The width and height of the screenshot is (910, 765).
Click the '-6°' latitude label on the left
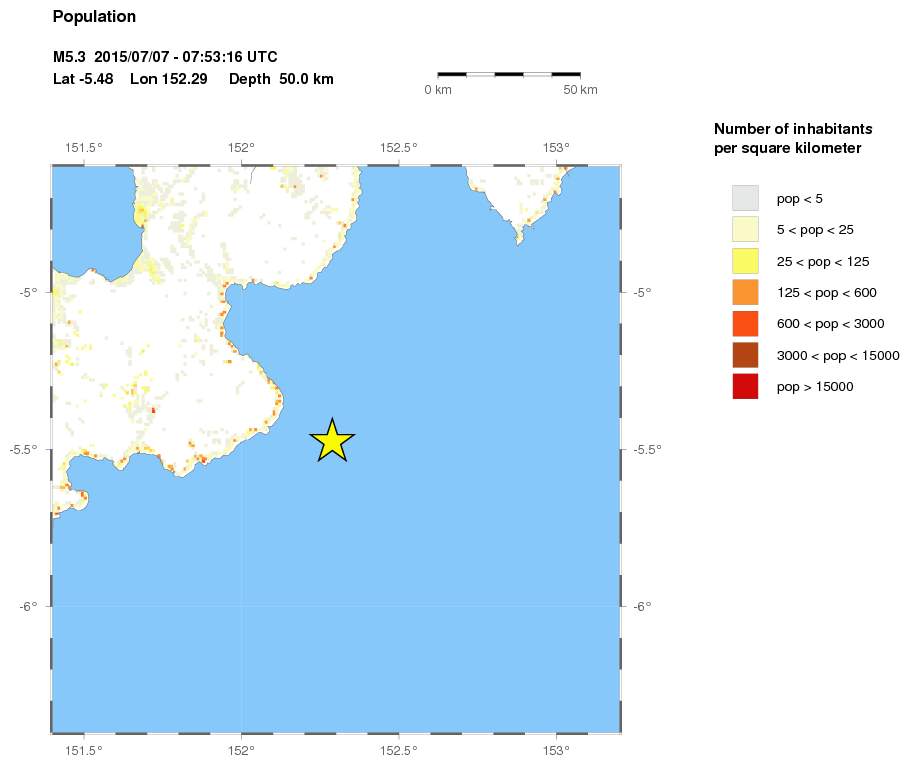[27, 606]
